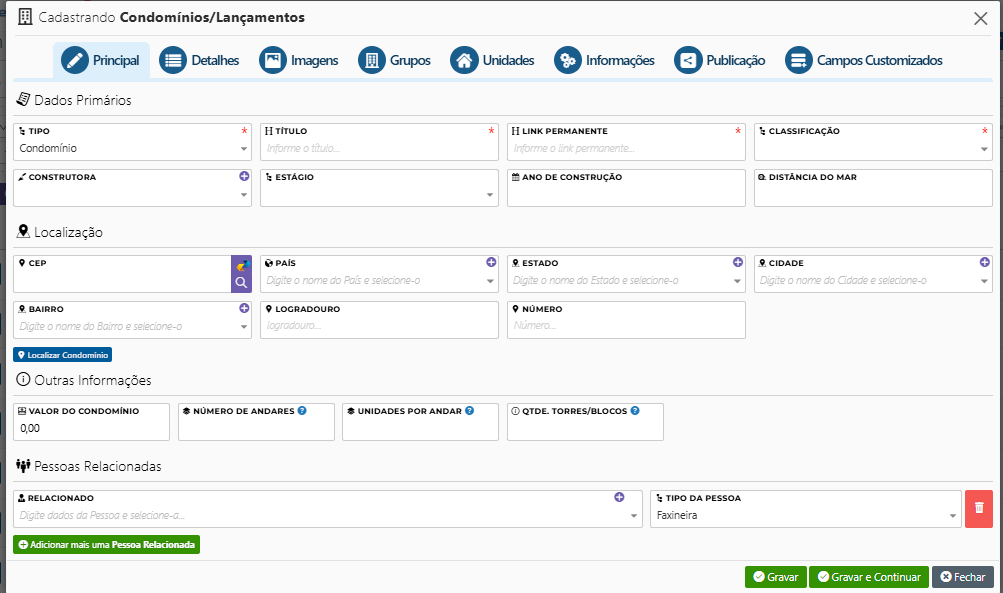Click the CEP search magnifier icon
Screen dimensions: 1003x593
point(241,283)
